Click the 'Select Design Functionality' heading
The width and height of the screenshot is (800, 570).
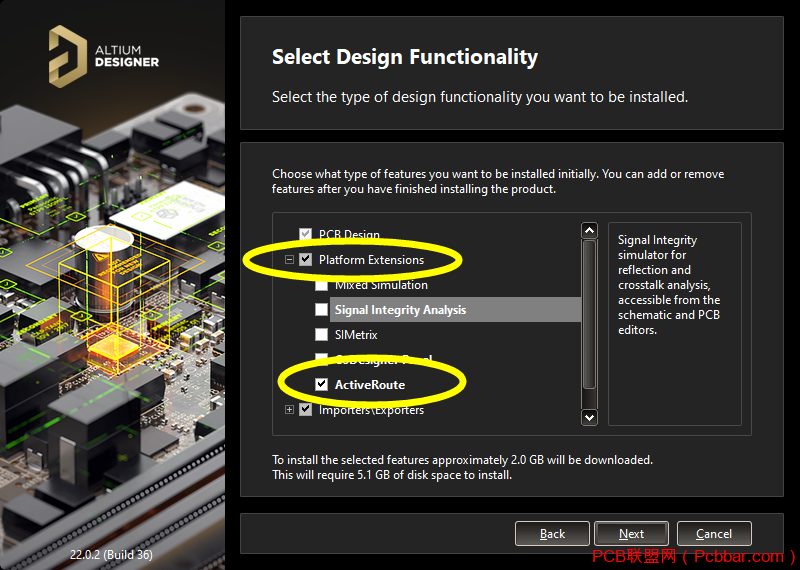(405, 57)
